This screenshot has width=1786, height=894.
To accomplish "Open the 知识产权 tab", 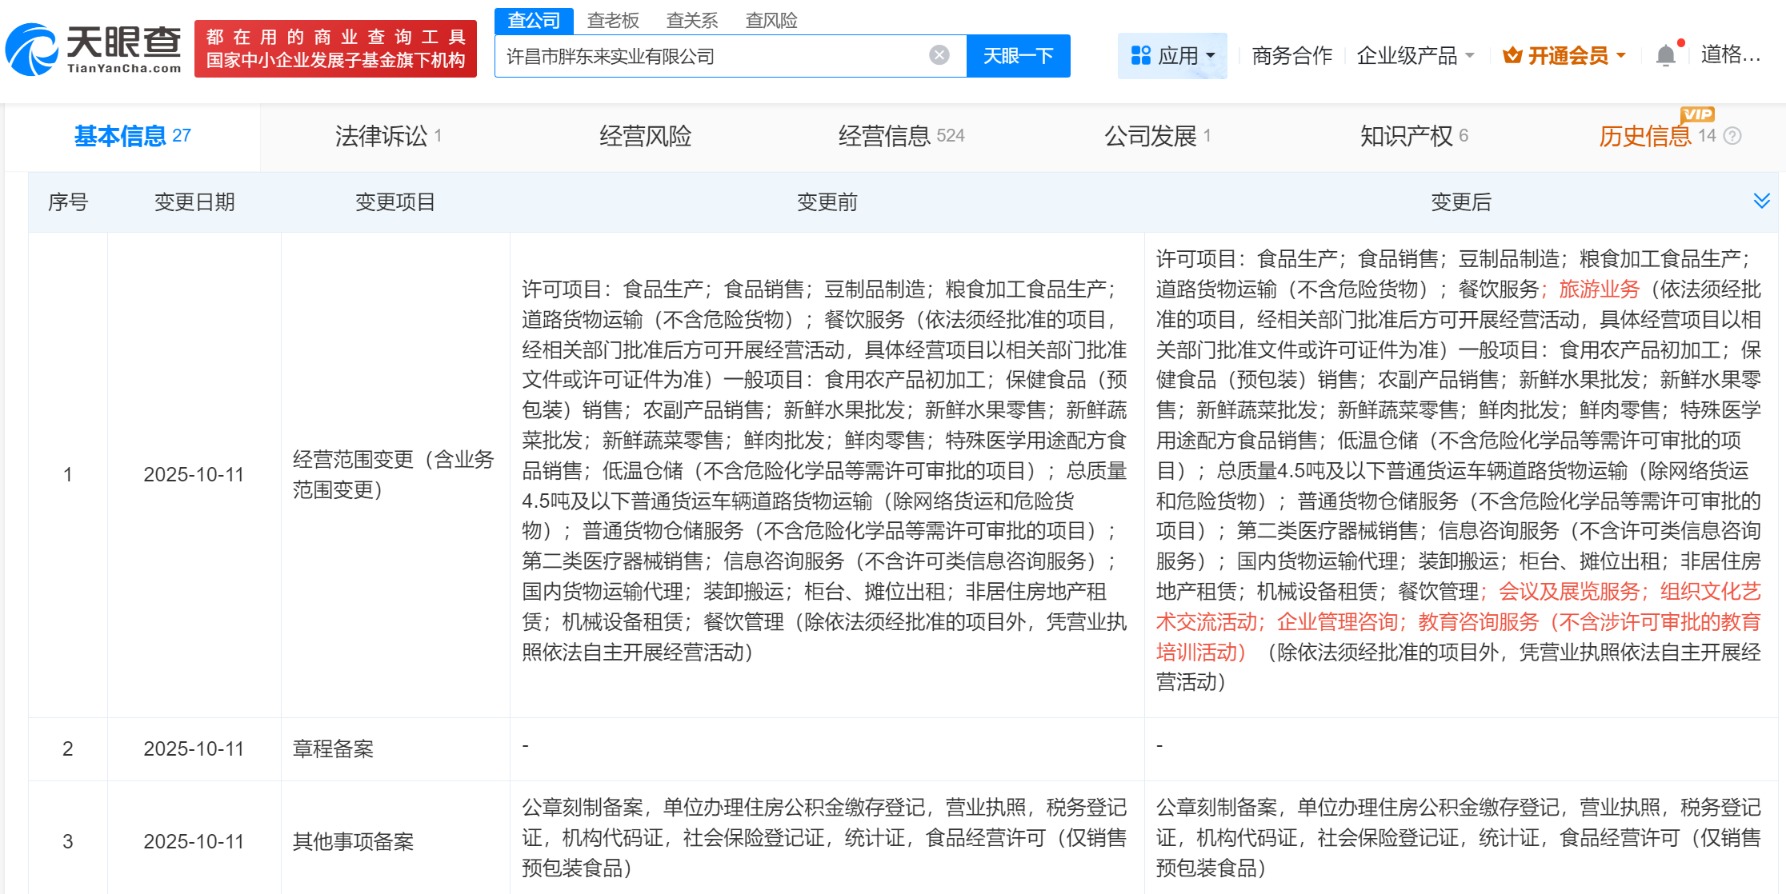I will (x=1413, y=136).
